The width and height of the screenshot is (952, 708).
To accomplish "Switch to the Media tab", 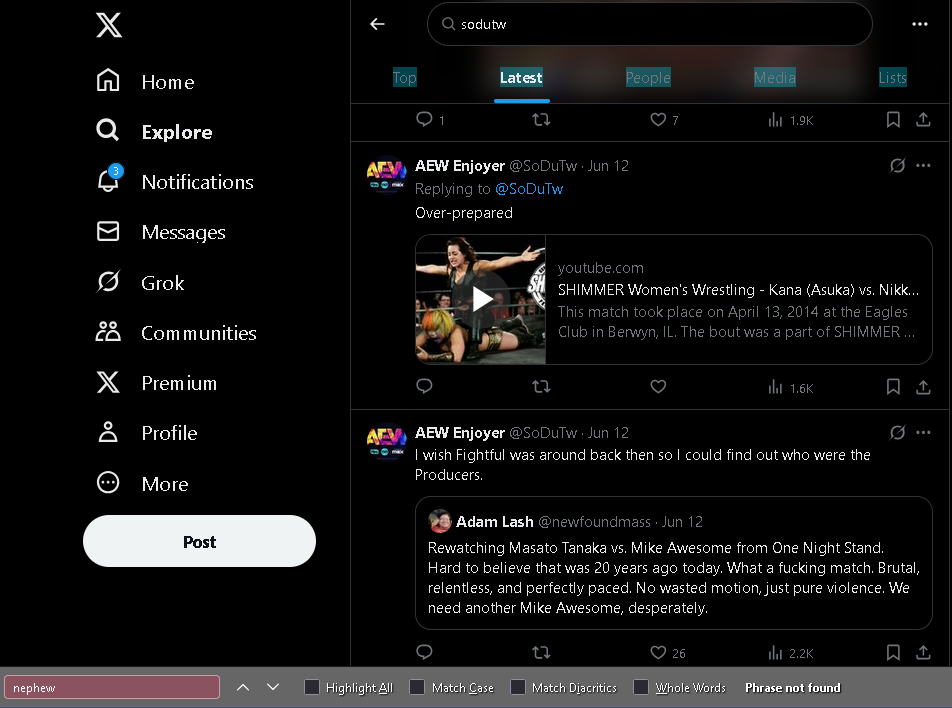I will [x=775, y=78].
